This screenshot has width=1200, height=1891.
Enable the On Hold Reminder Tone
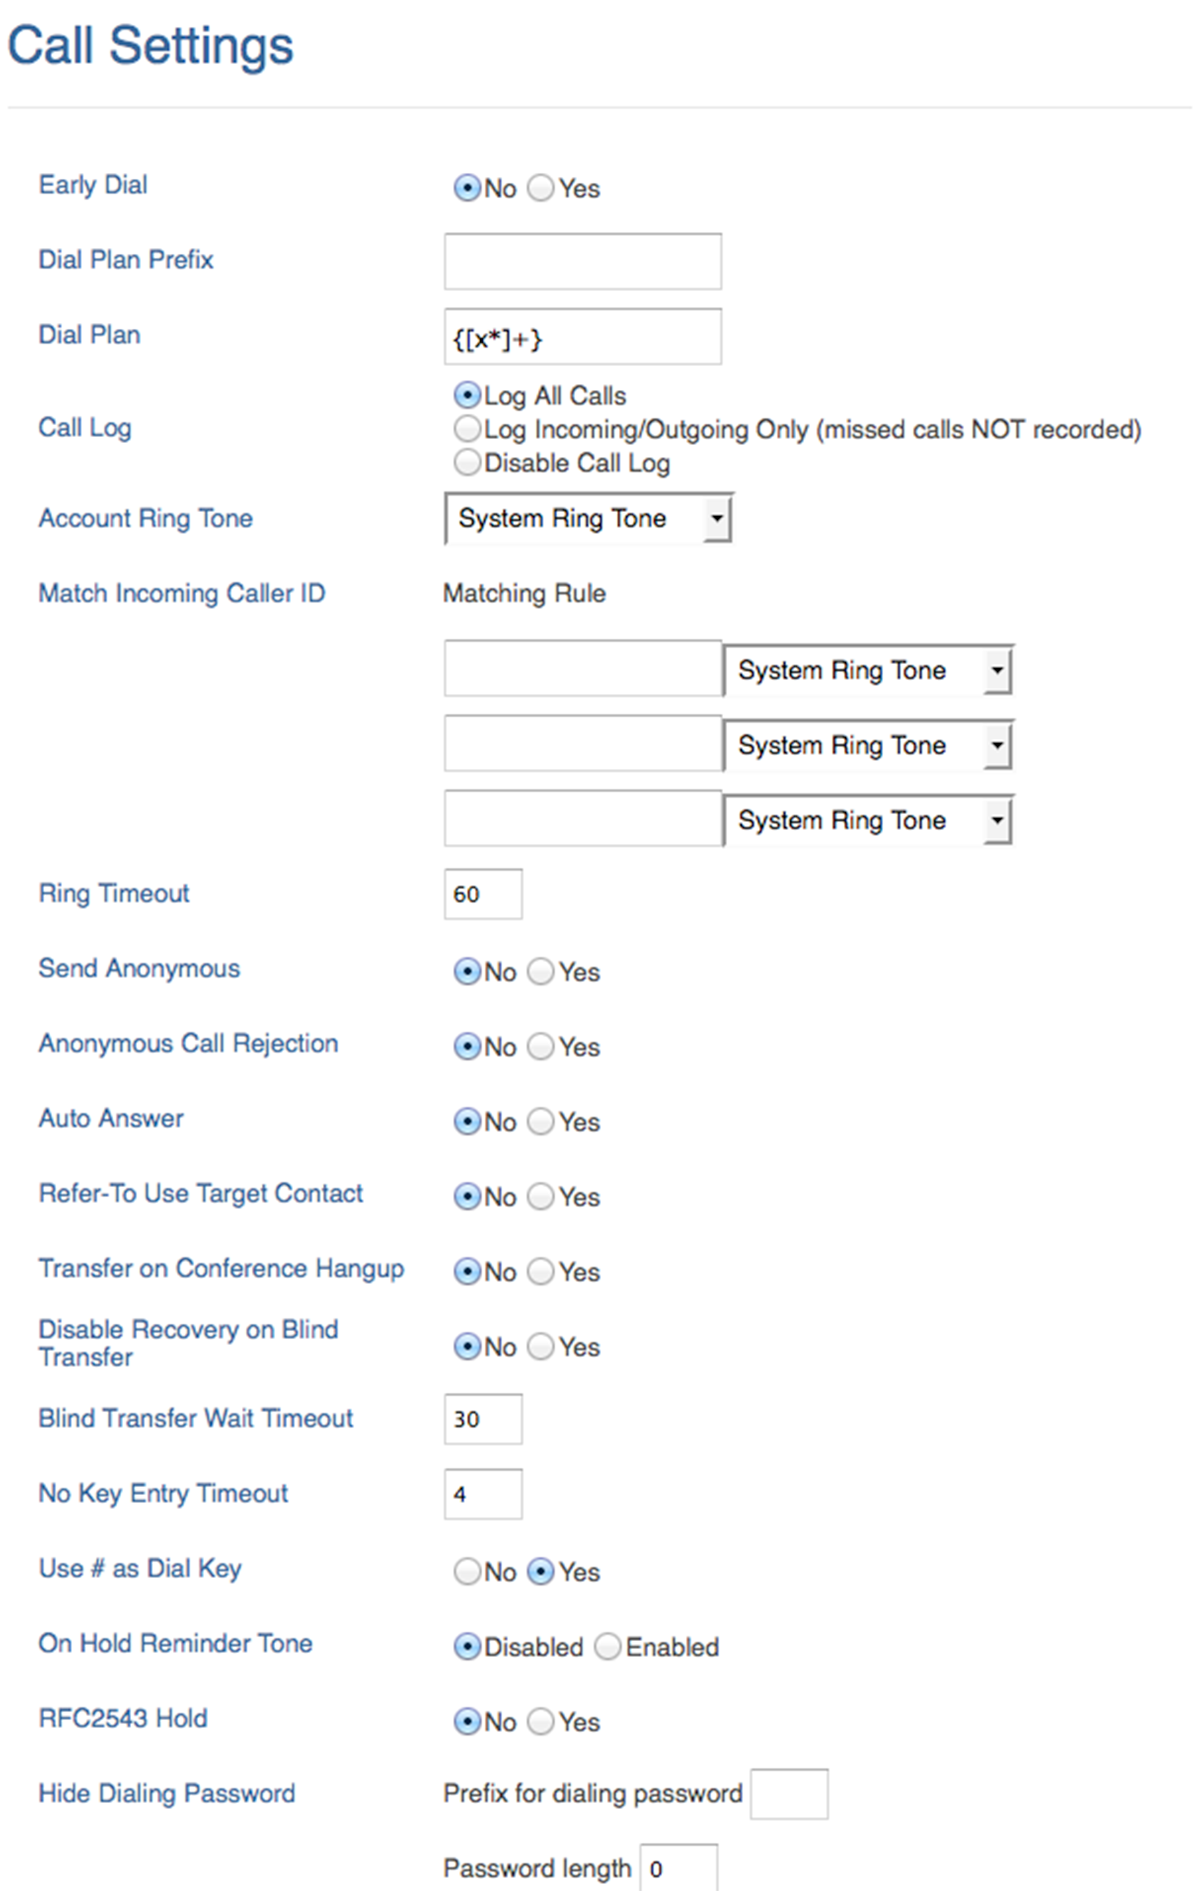[x=608, y=1646]
